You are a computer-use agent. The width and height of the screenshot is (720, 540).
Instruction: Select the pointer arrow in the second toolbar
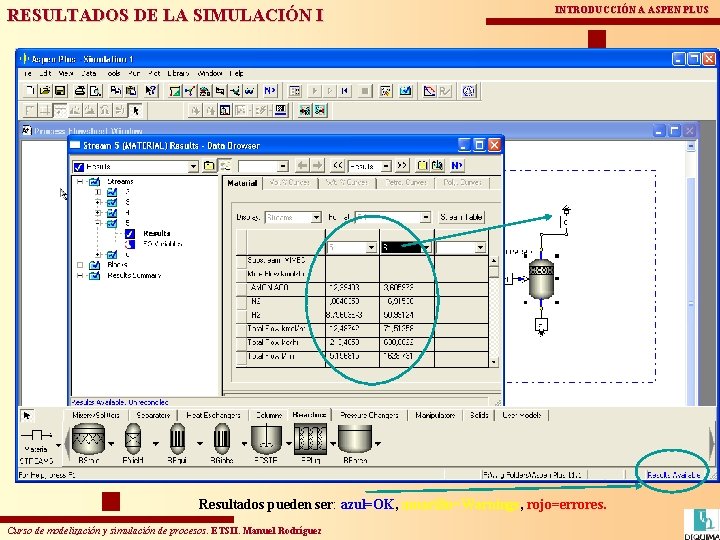point(136,110)
